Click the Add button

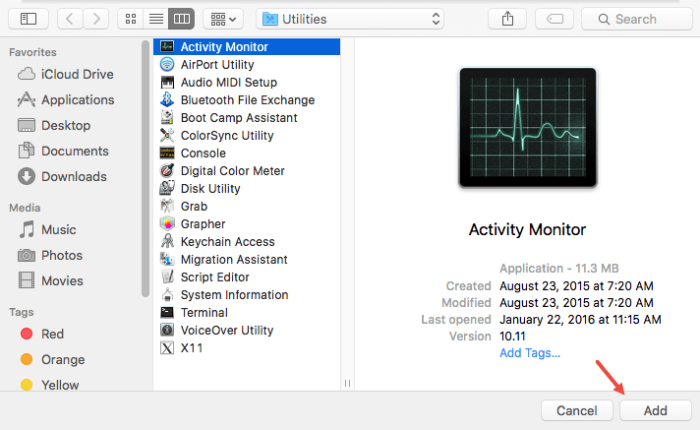[655, 410]
